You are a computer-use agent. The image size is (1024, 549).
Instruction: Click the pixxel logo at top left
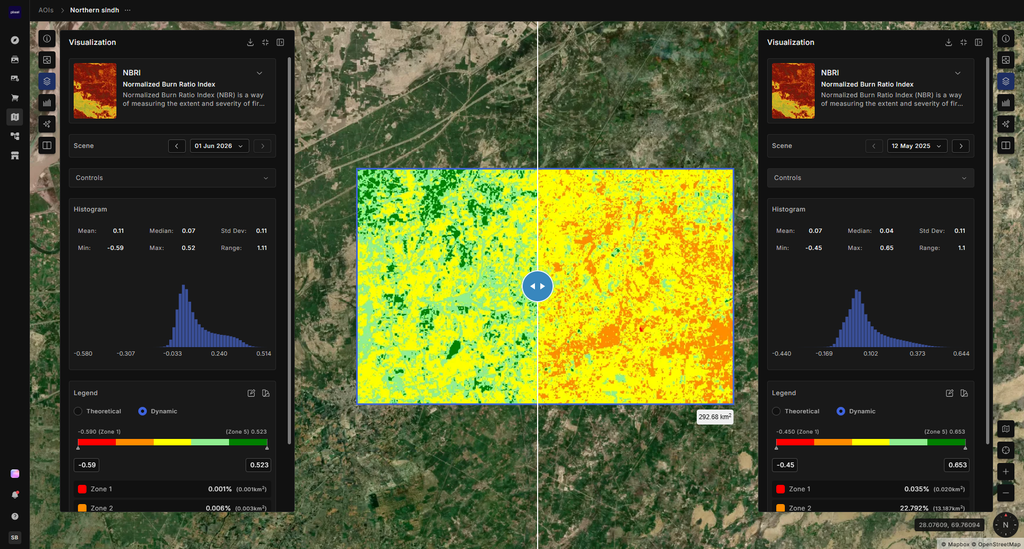point(14,12)
